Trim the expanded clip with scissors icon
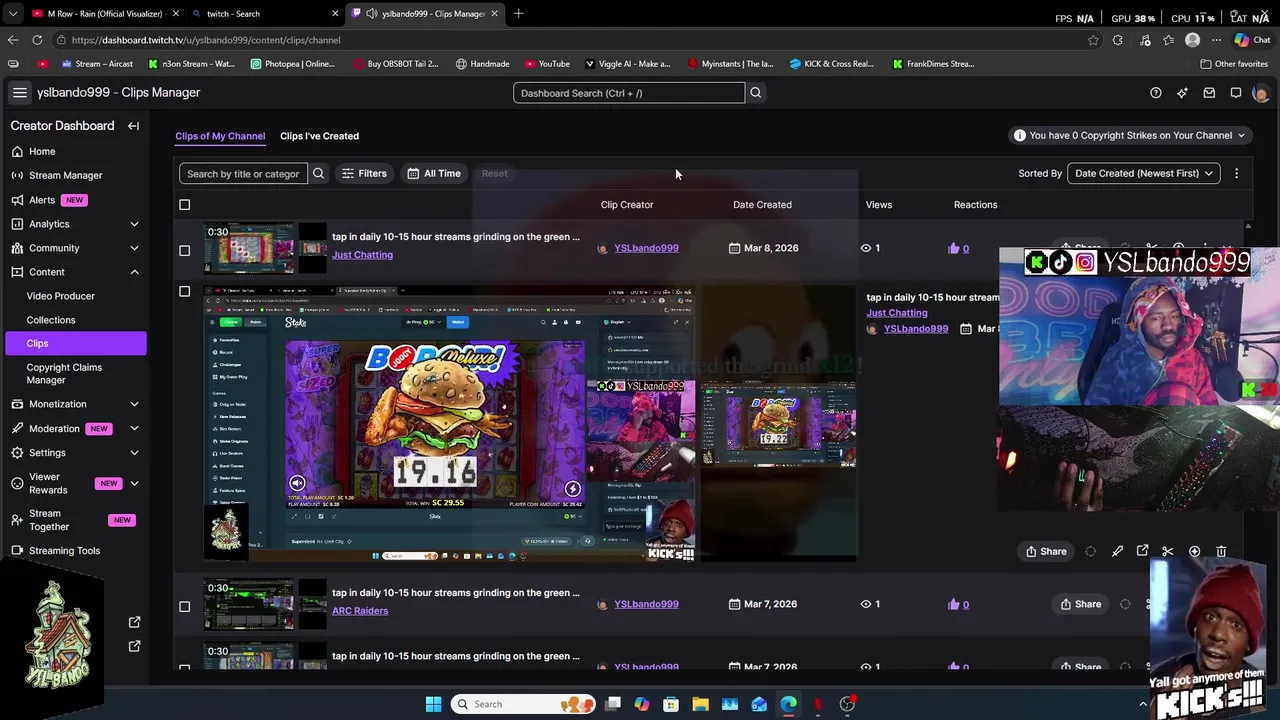 [x=1167, y=551]
